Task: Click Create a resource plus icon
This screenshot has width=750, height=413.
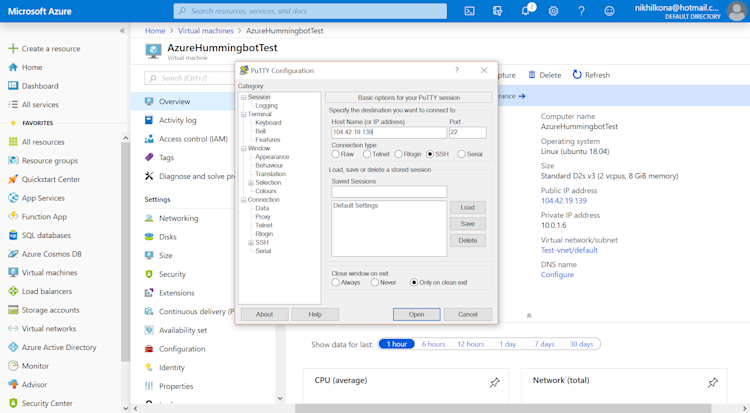Action: 13,48
